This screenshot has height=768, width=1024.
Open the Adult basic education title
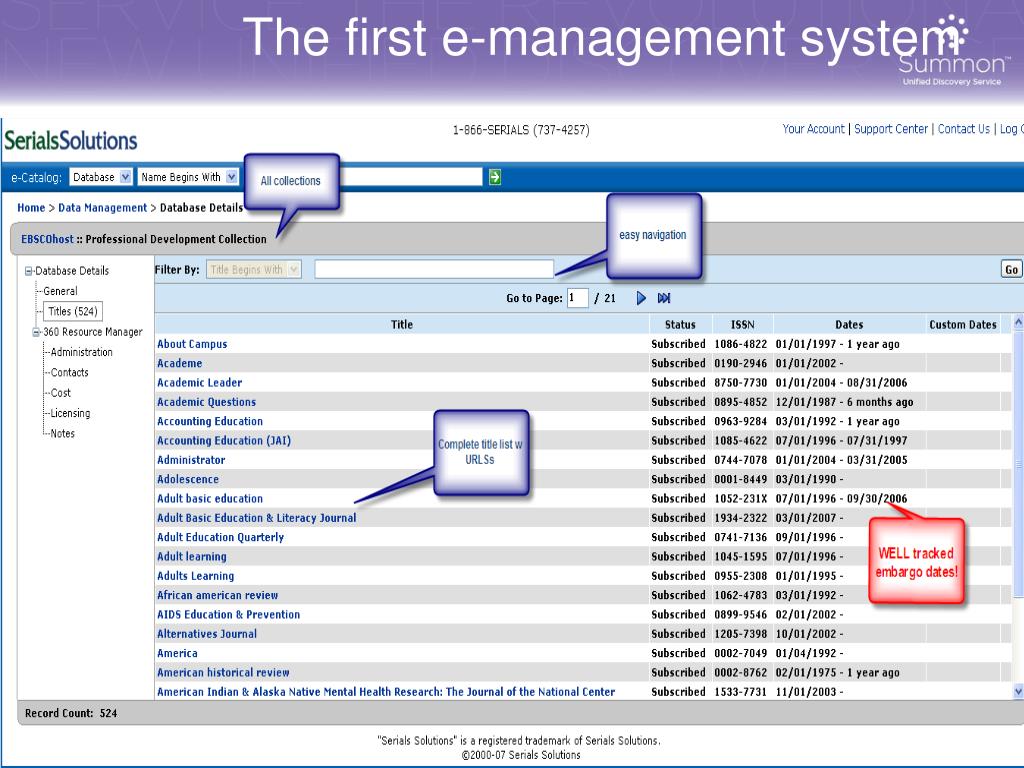click(x=210, y=499)
